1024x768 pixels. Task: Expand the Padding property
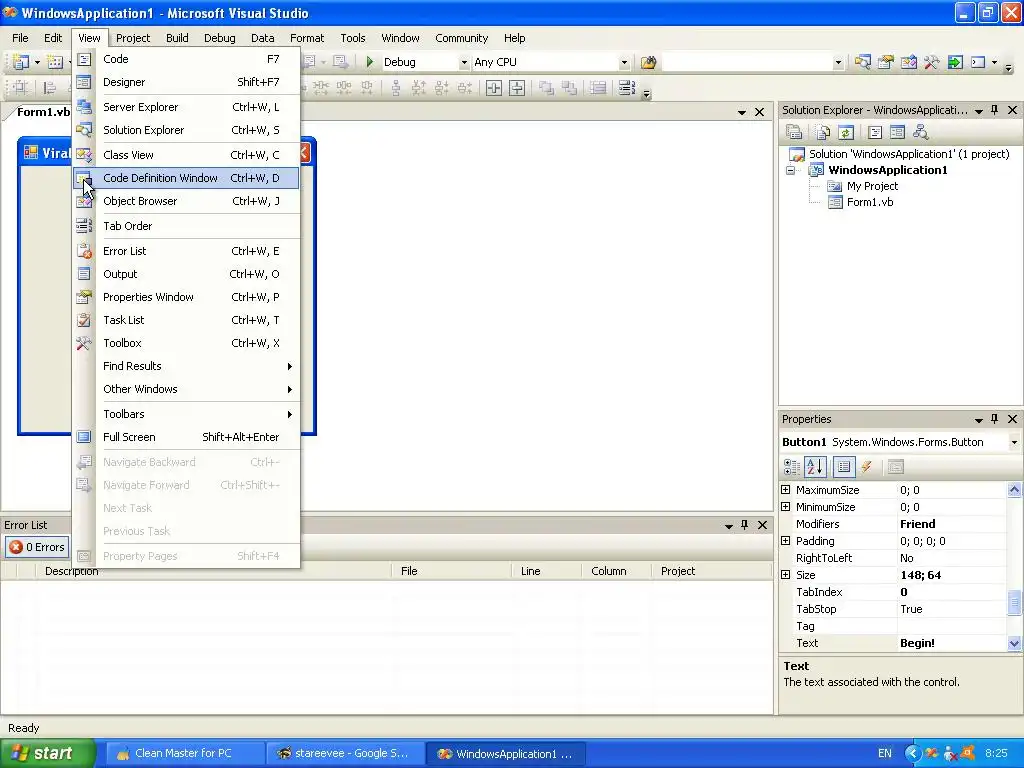tap(786, 541)
